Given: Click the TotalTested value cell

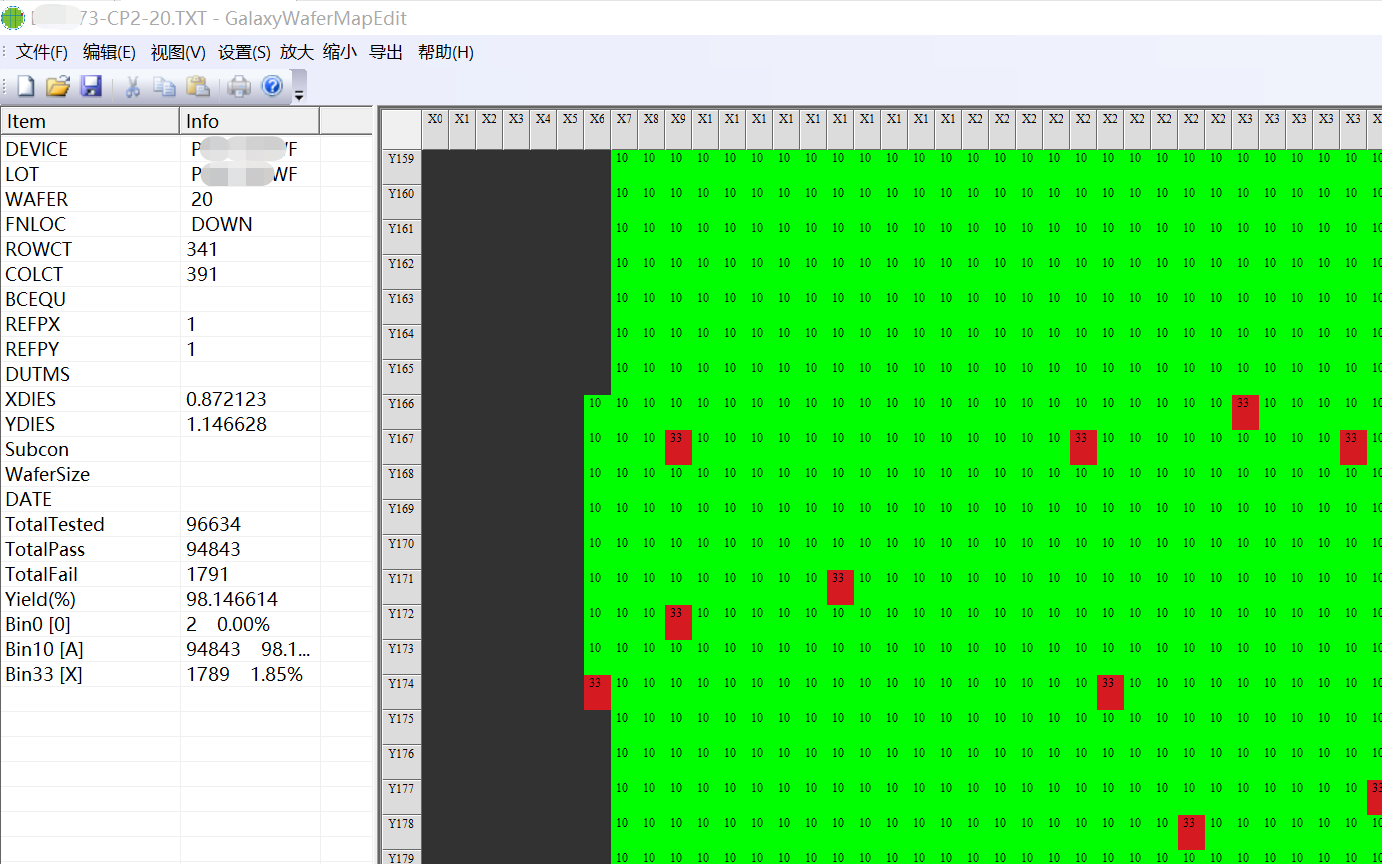Looking at the screenshot, I should tap(225, 524).
